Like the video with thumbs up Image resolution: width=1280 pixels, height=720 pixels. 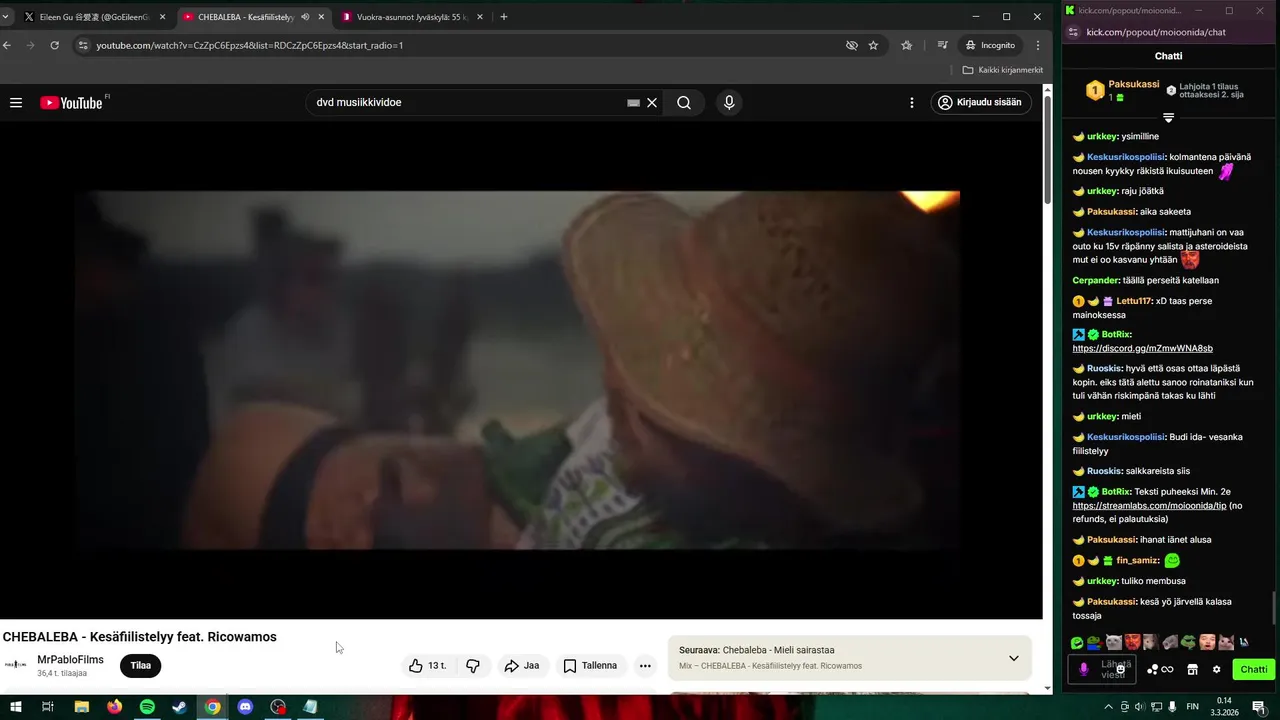coord(428,666)
